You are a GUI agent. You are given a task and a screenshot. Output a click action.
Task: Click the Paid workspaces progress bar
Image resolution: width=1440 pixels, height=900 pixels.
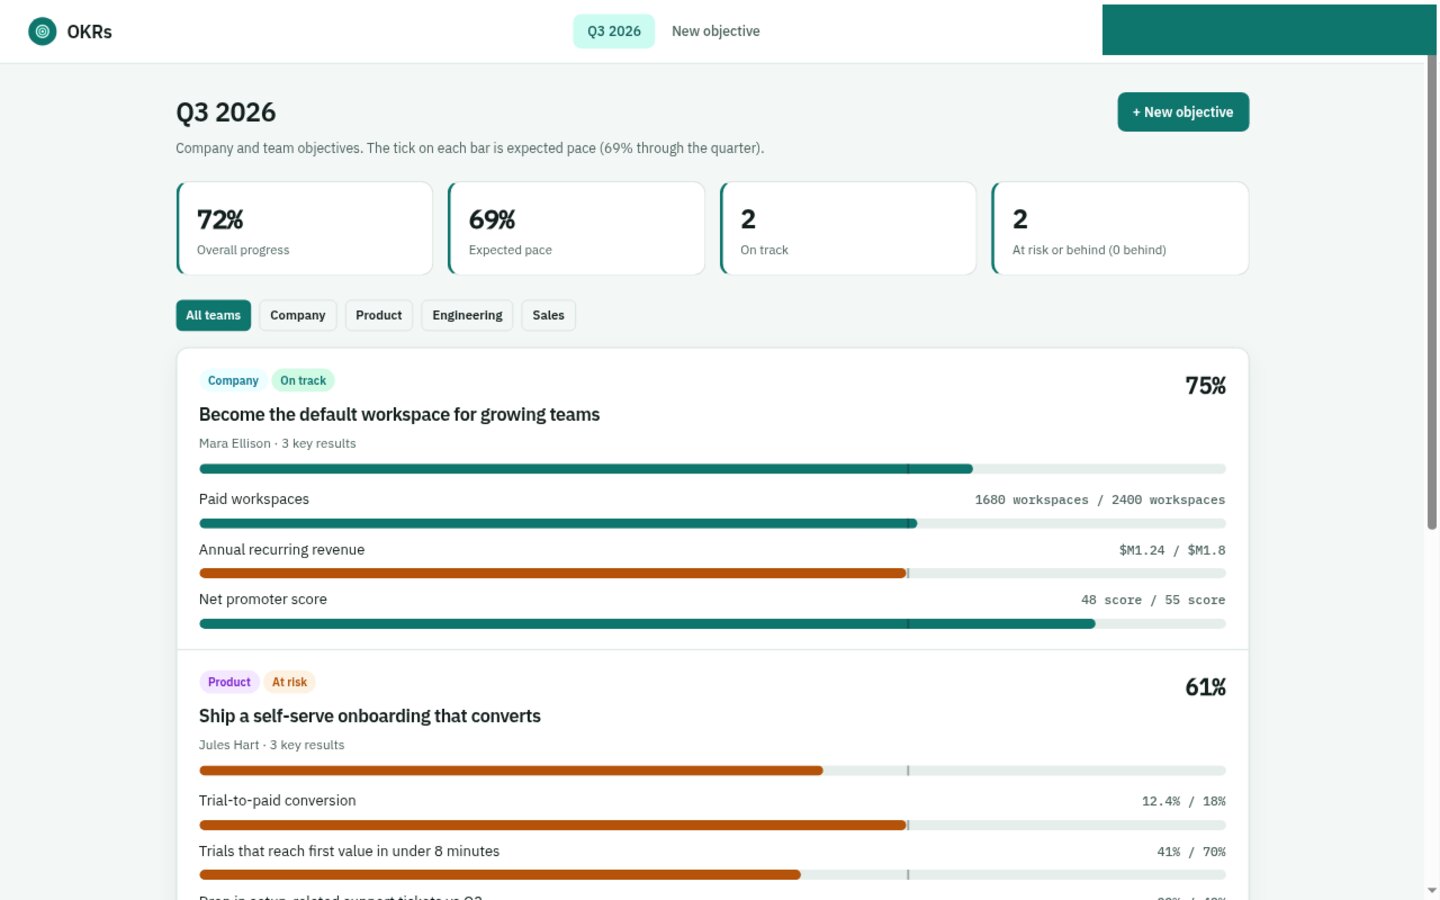click(712, 523)
